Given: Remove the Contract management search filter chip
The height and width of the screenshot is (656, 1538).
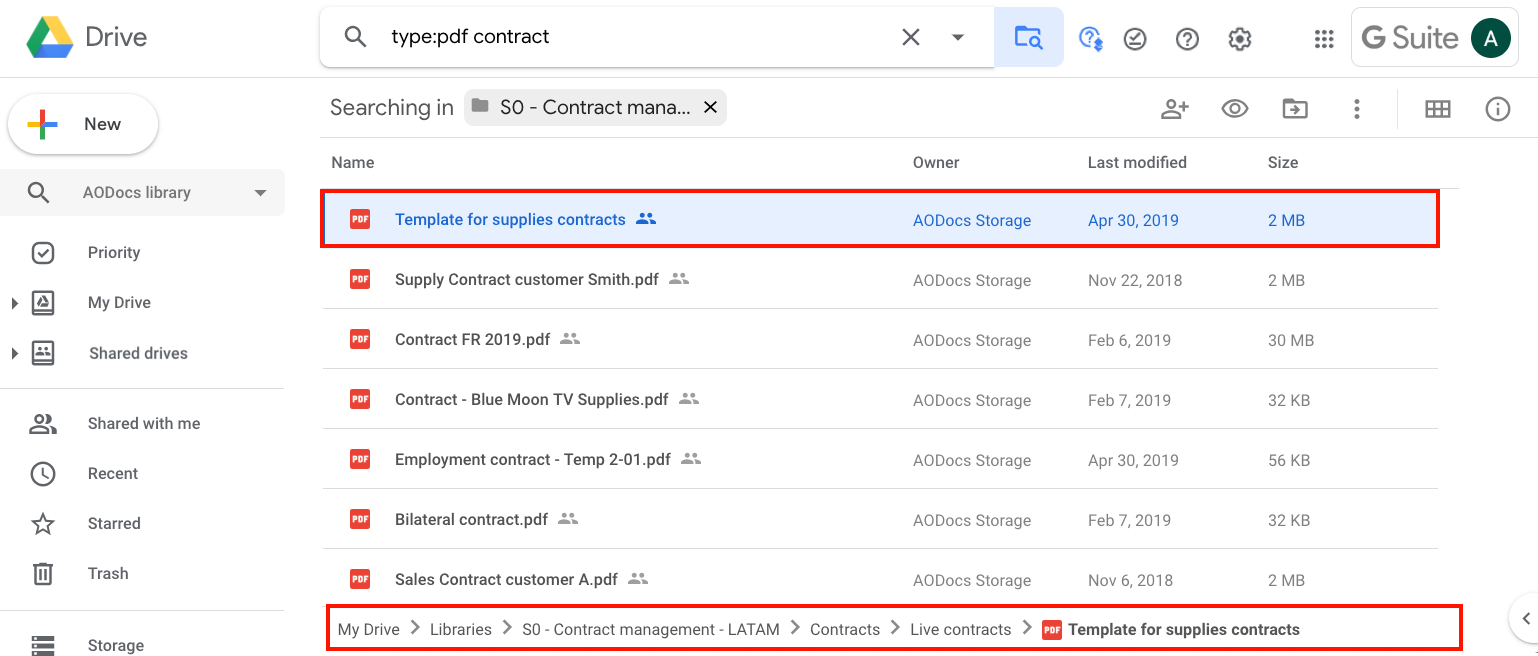Looking at the screenshot, I should pyautogui.click(x=710, y=107).
